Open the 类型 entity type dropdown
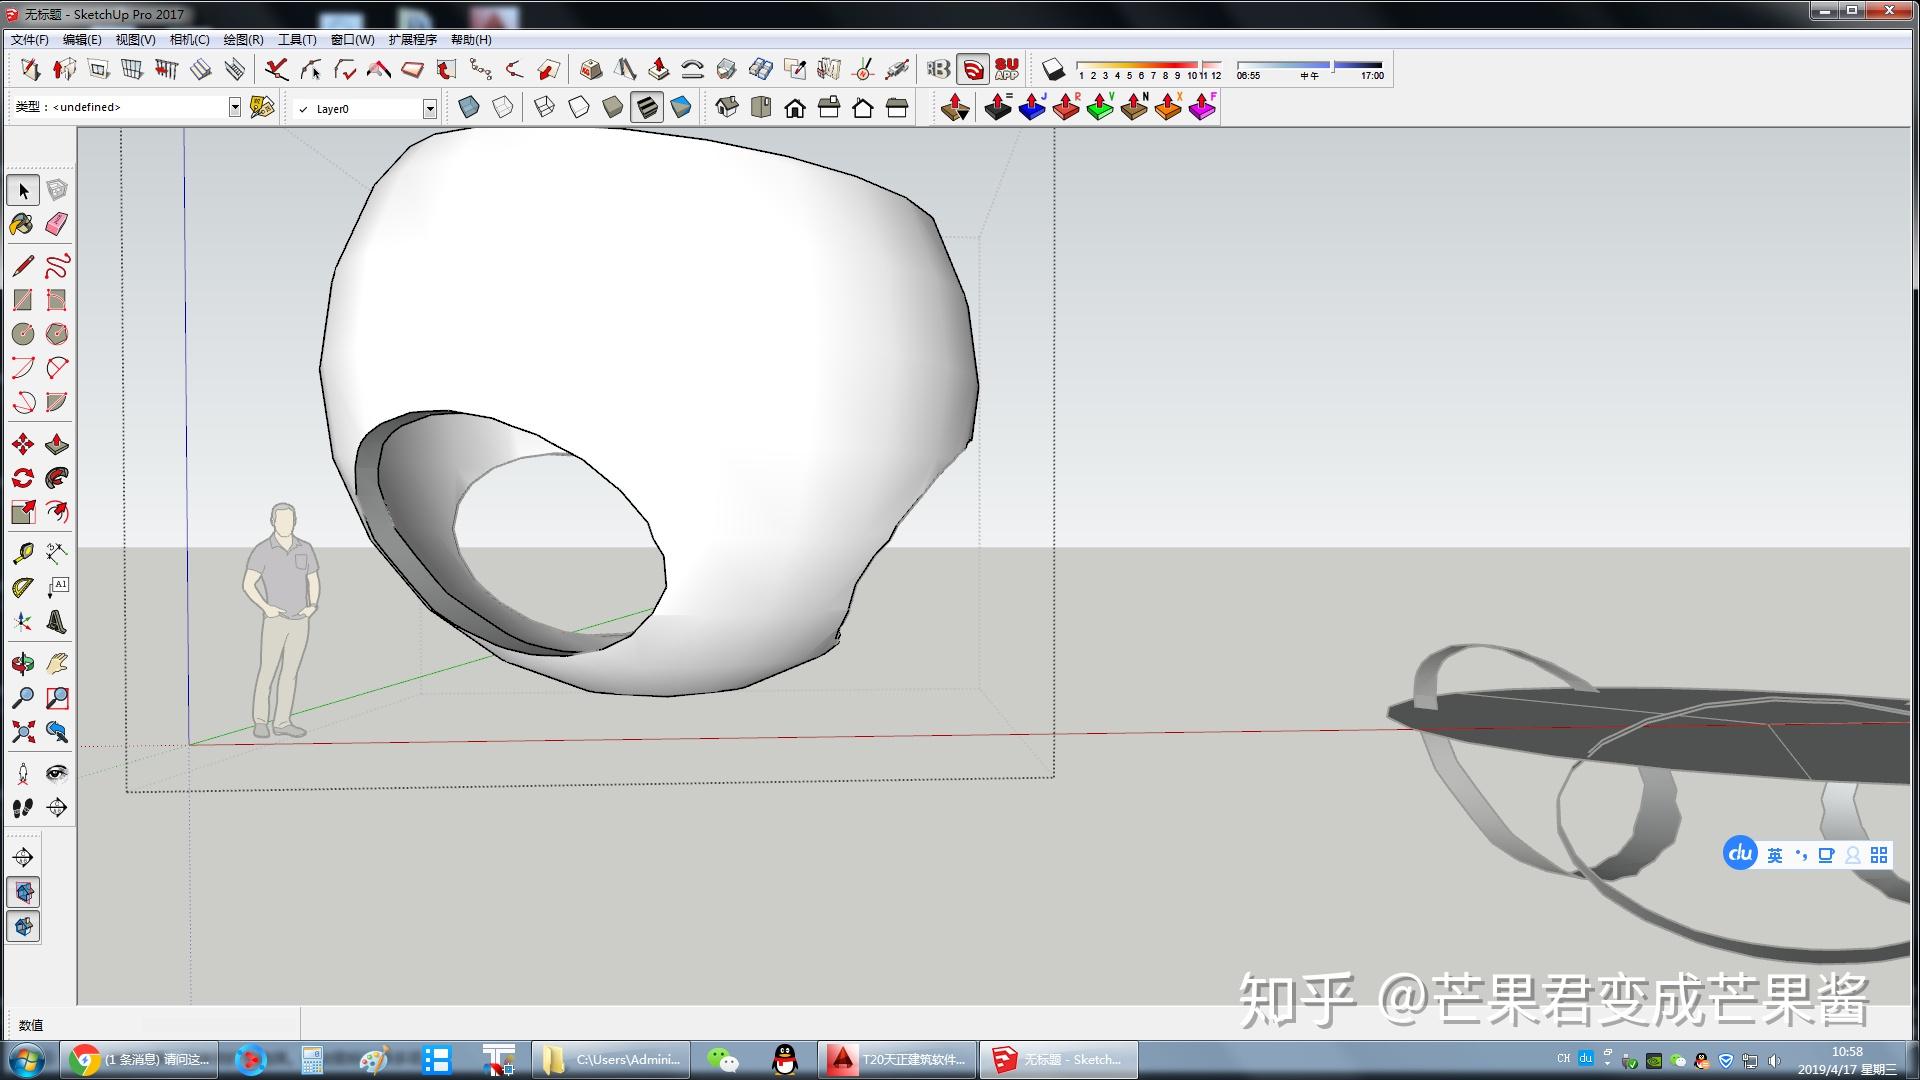This screenshot has width=1920, height=1080. click(234, 106)
